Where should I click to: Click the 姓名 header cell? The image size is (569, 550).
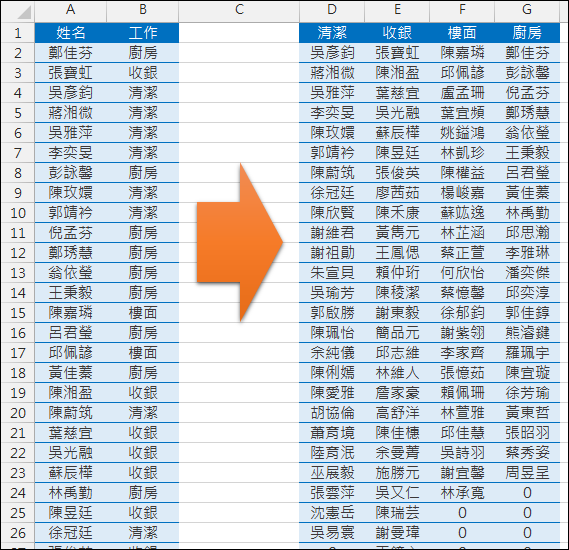[x=71, y=33]
